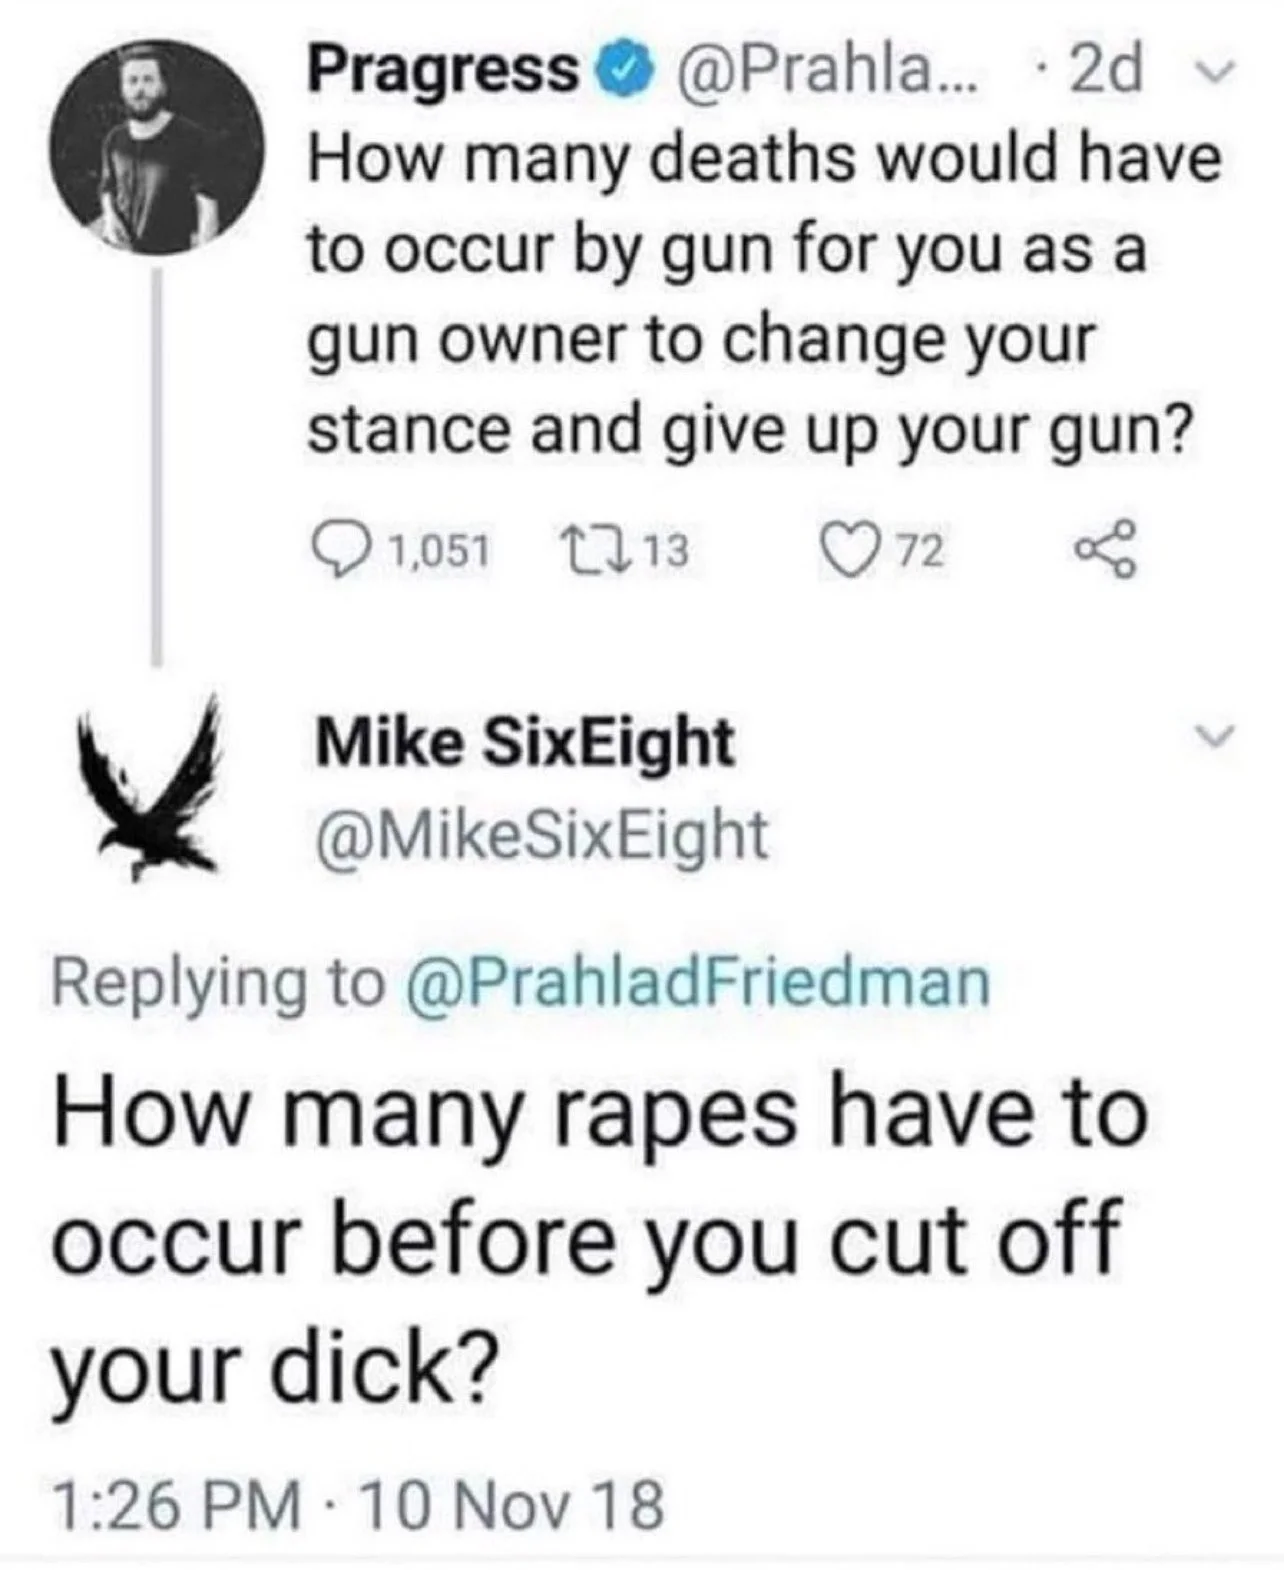Open the Pragress profile photo

point(158,147)
